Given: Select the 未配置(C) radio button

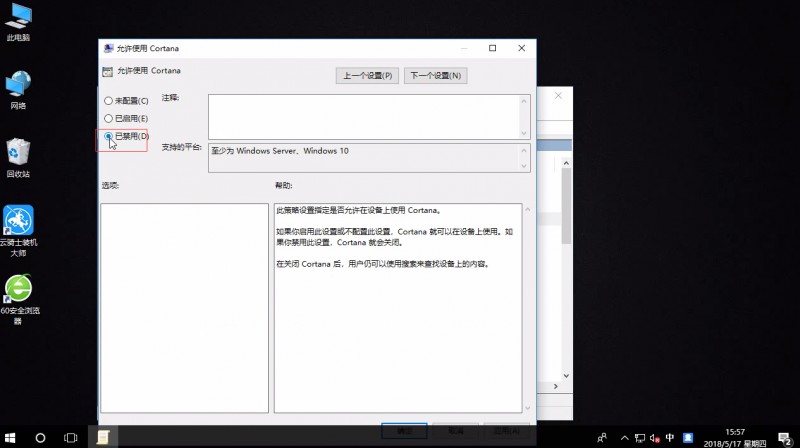Looking at the screenshot, I should (x=108, y=101).
